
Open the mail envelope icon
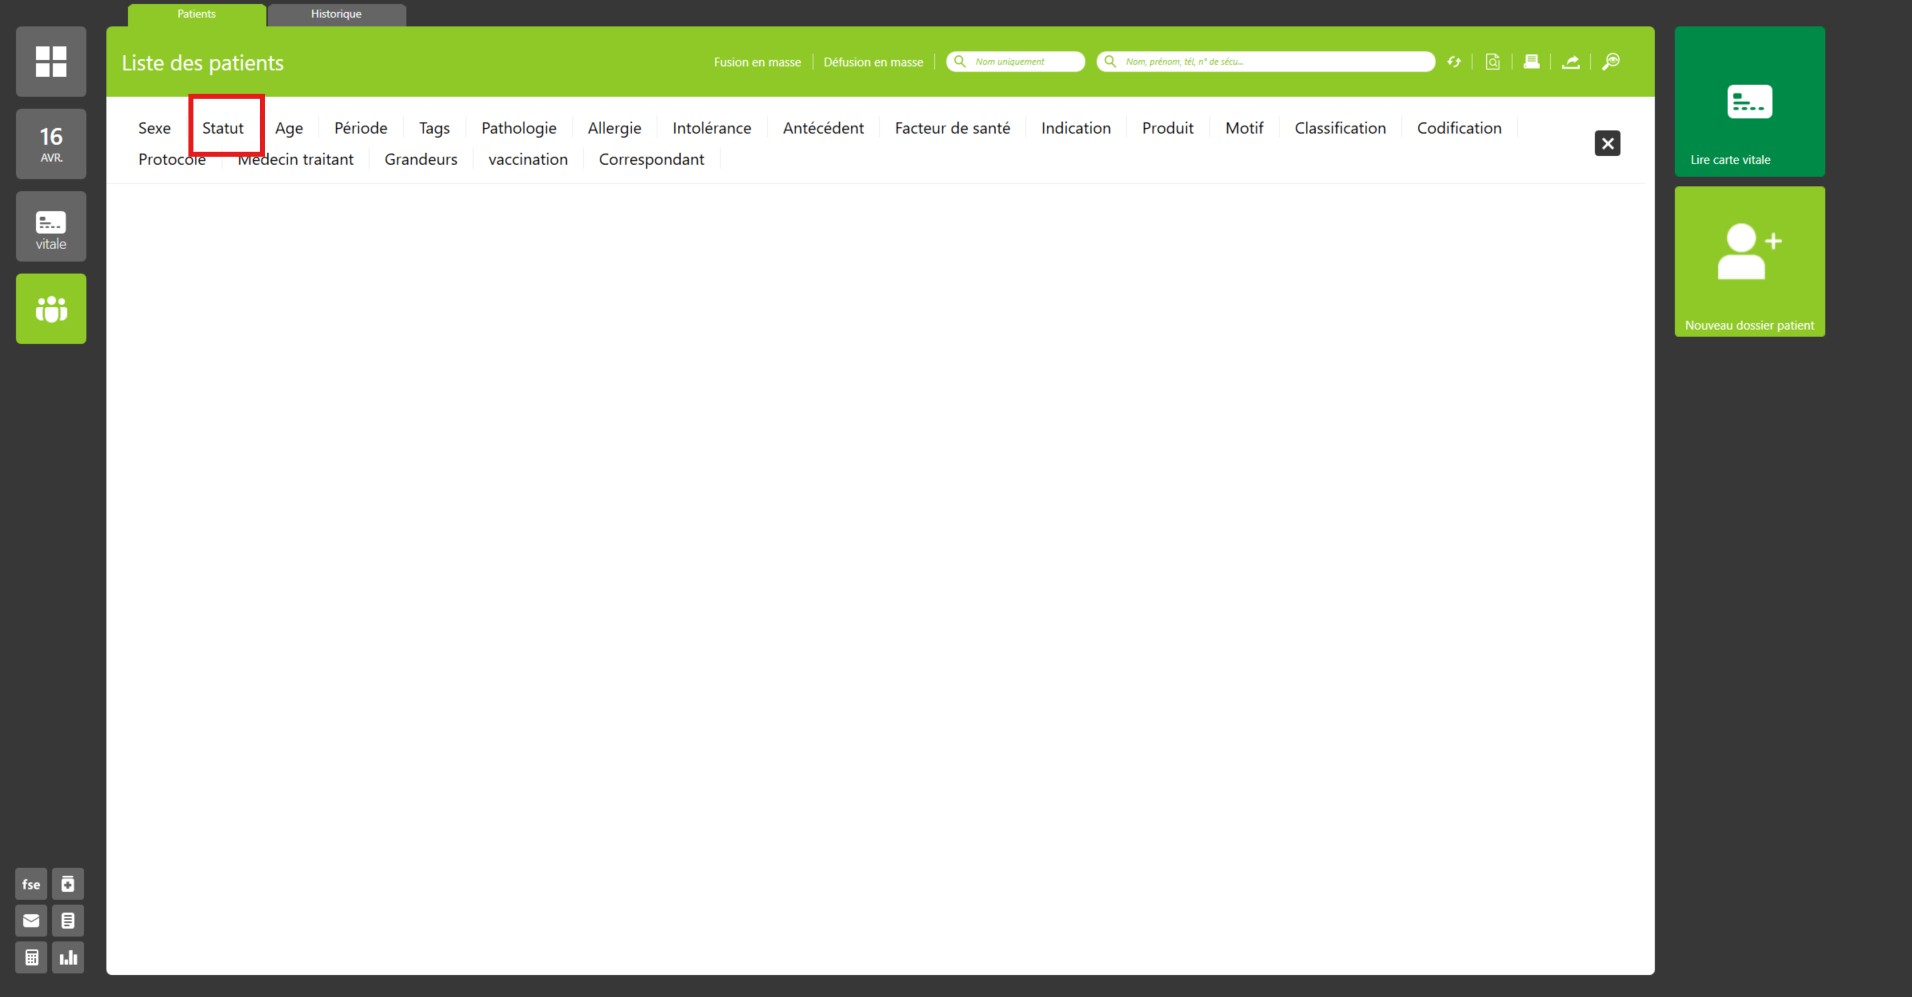(x=31, y=921)
